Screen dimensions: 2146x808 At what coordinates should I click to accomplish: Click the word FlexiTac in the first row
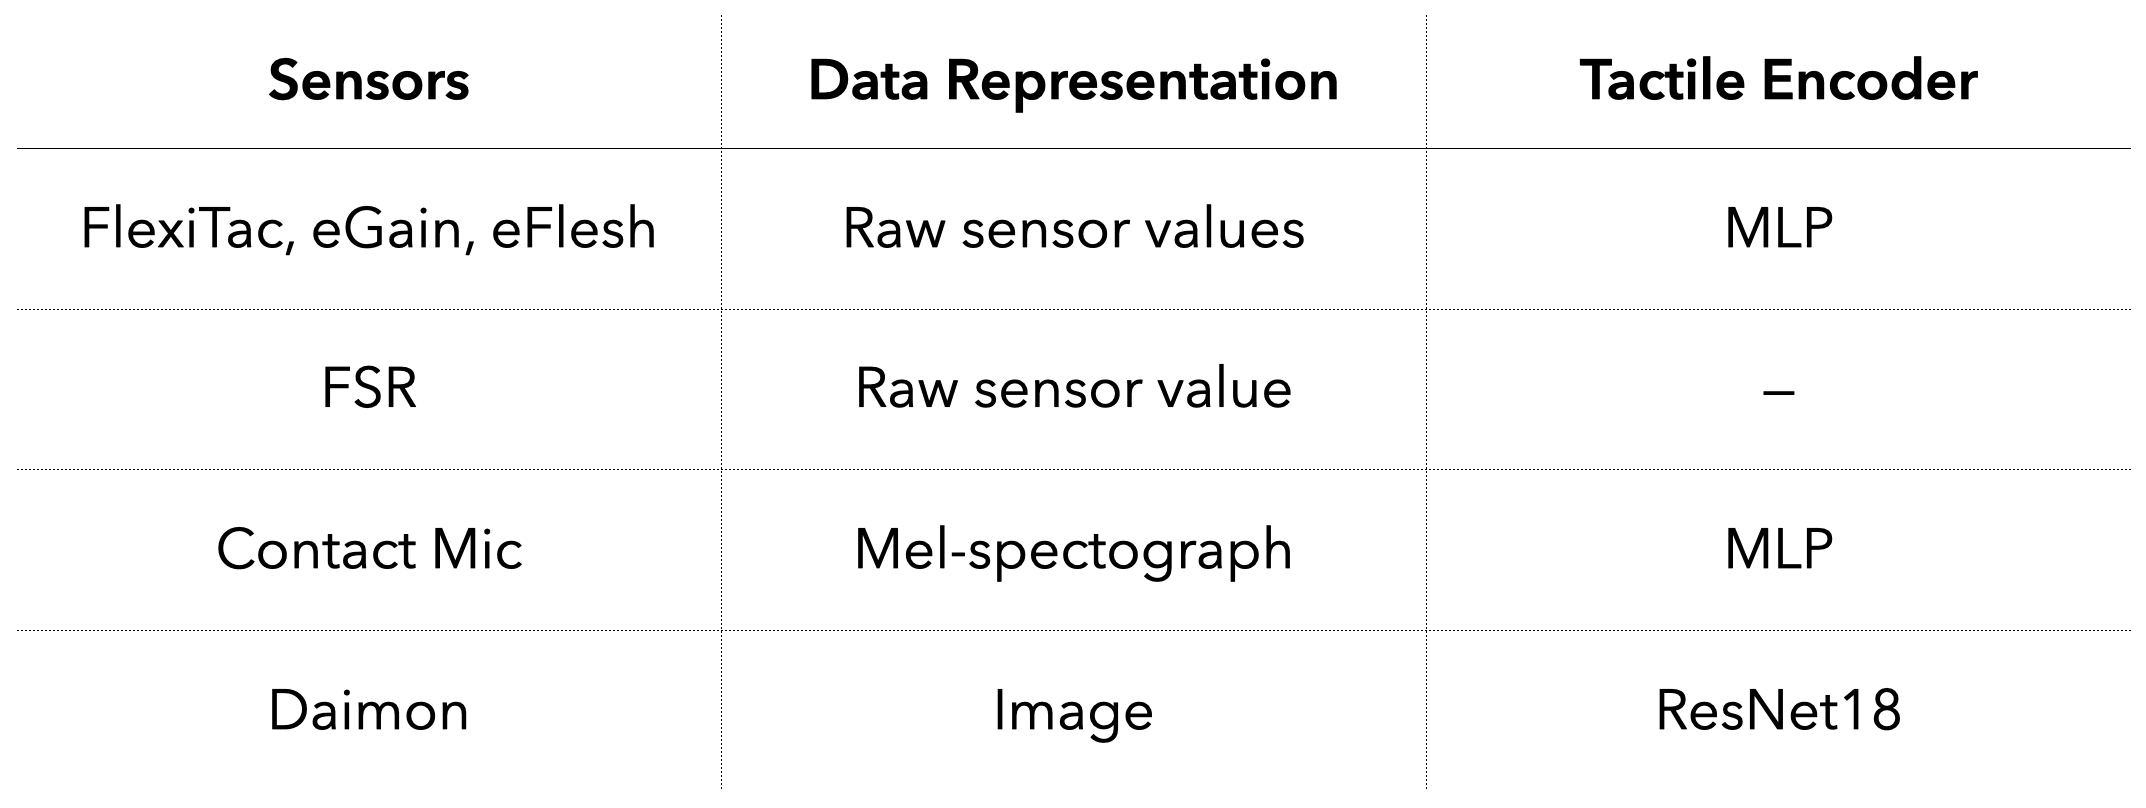click(x=184, y=229)
